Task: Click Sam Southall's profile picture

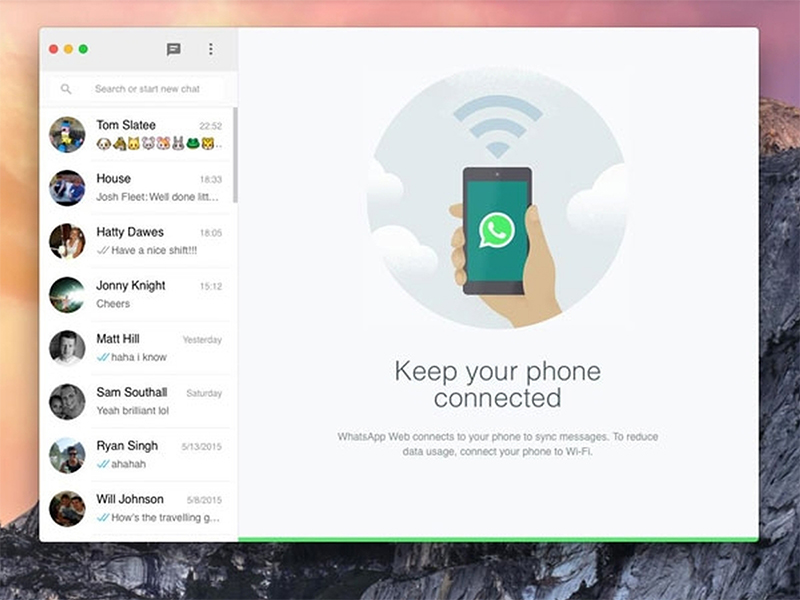Action: (67, 402)
